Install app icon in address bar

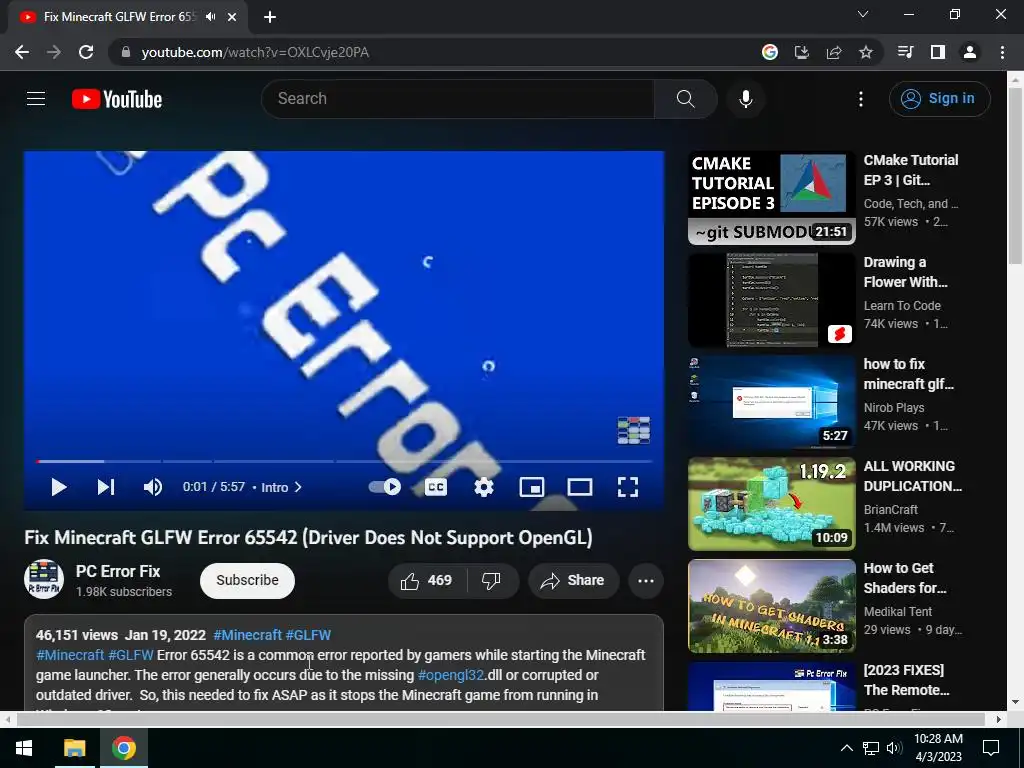[802, 52]
